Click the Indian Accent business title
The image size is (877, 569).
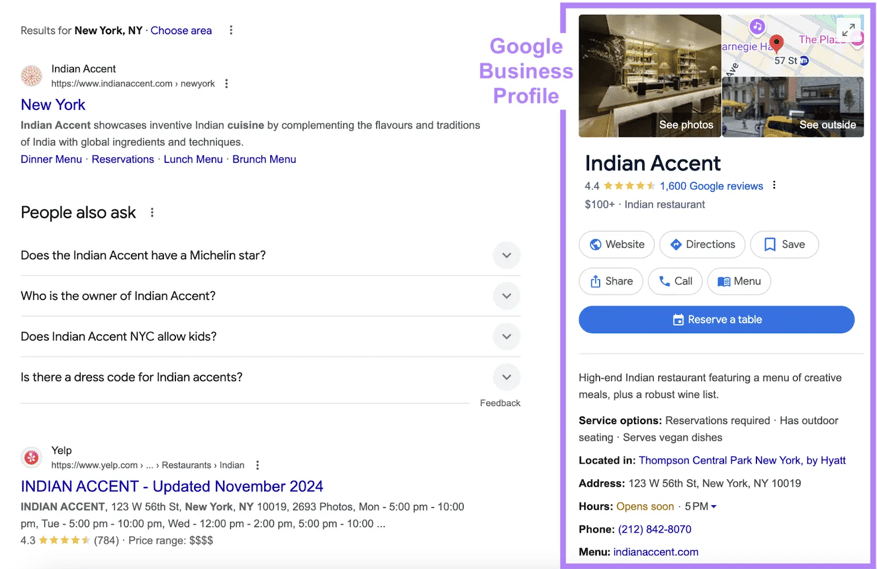[x=653, y=163]
